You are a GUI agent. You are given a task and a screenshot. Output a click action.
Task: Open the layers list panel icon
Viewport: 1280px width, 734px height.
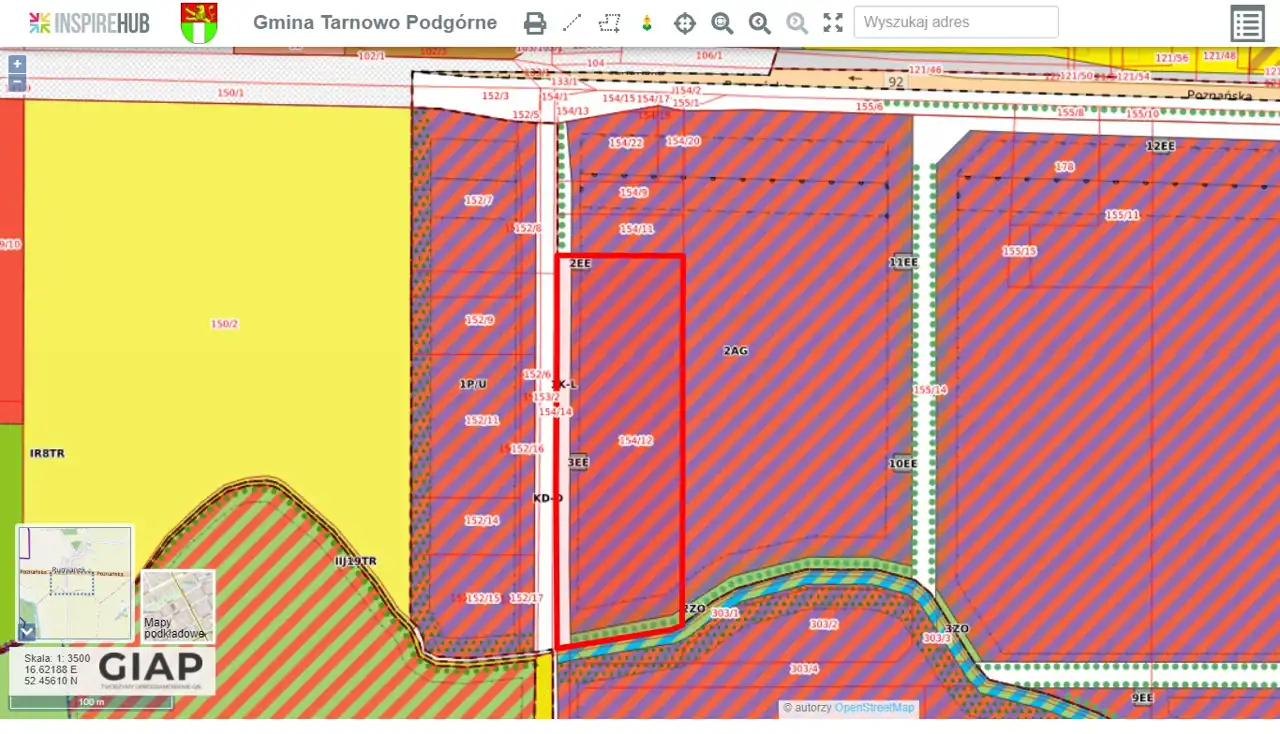[x=1248, y=23]
